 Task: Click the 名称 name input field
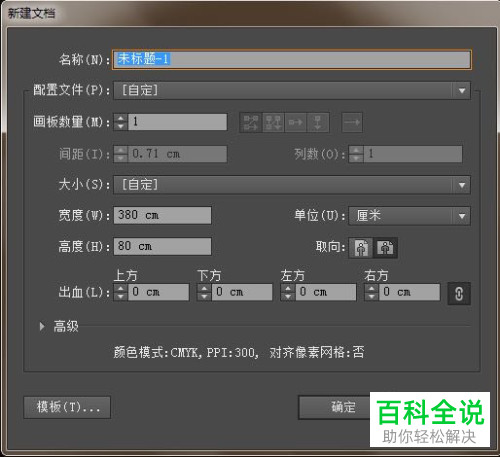coord(292,60)
